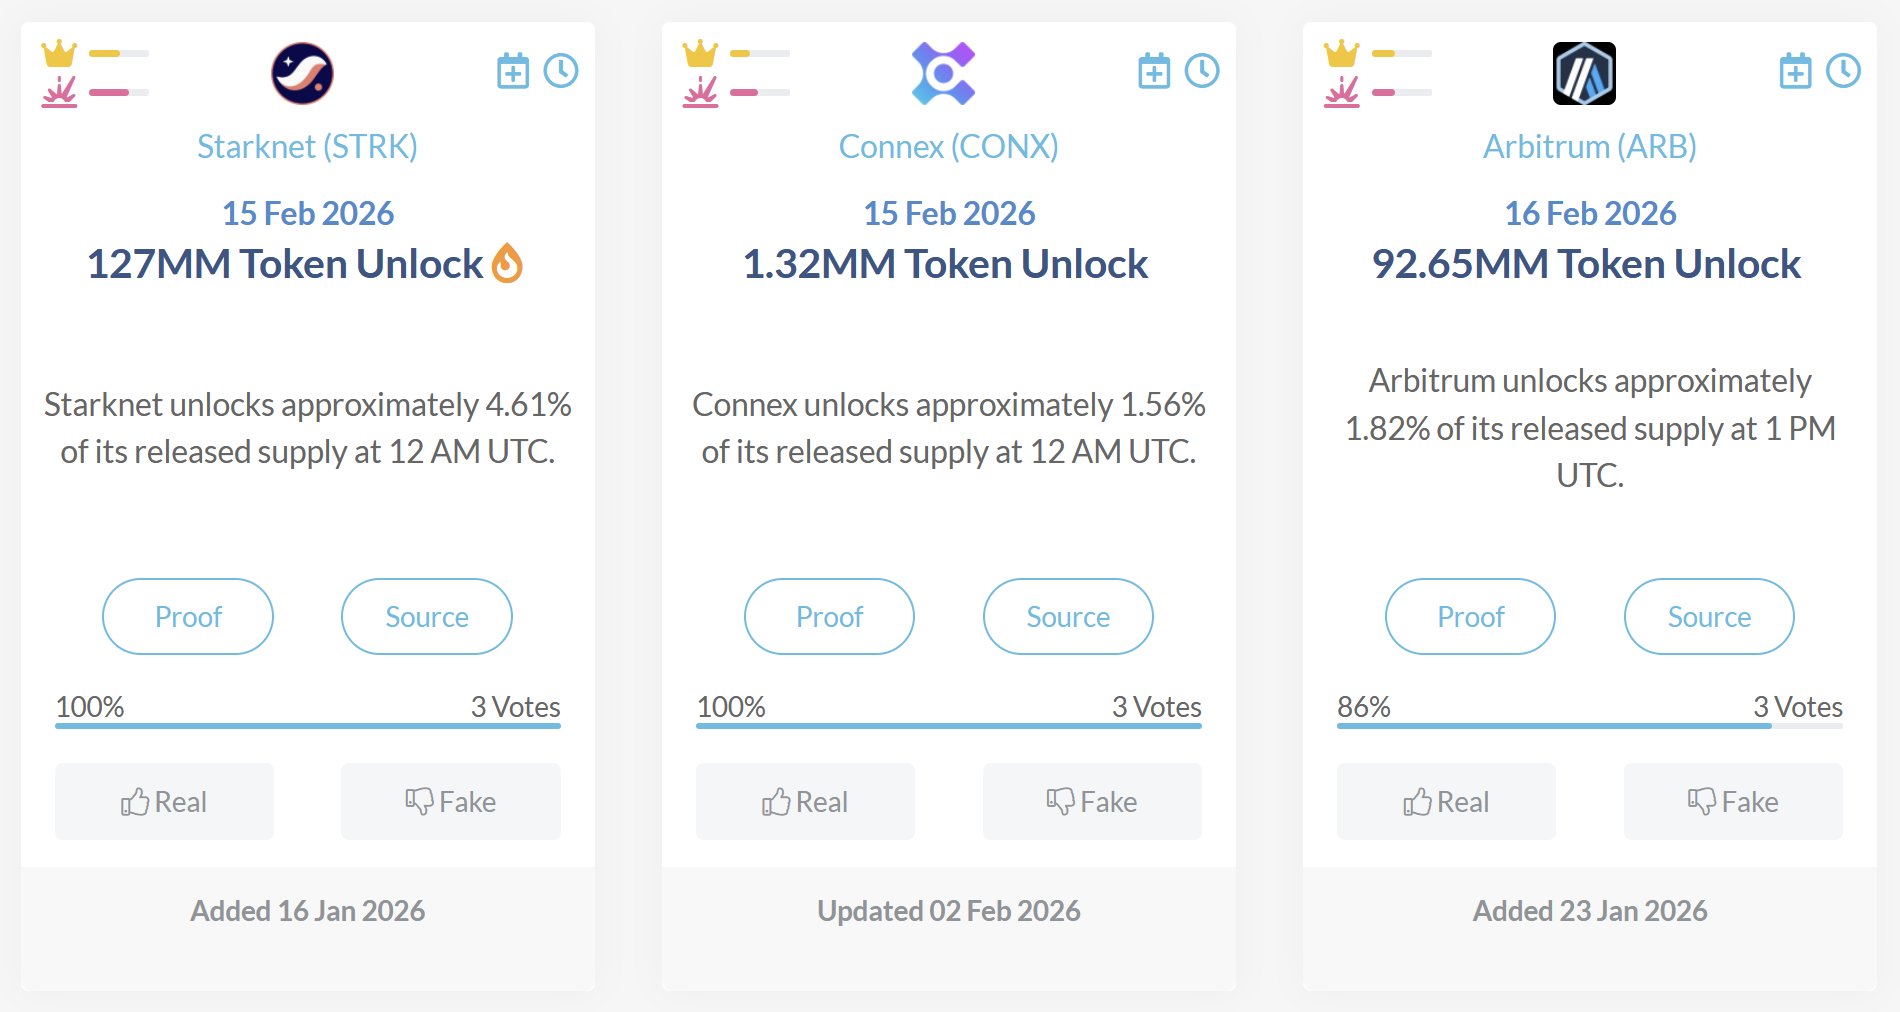This screenshot has height=1012, width=1900.
Task: Vote Real on the Starknet unlock
Action: pyautogui.click(x=164, y=801)
